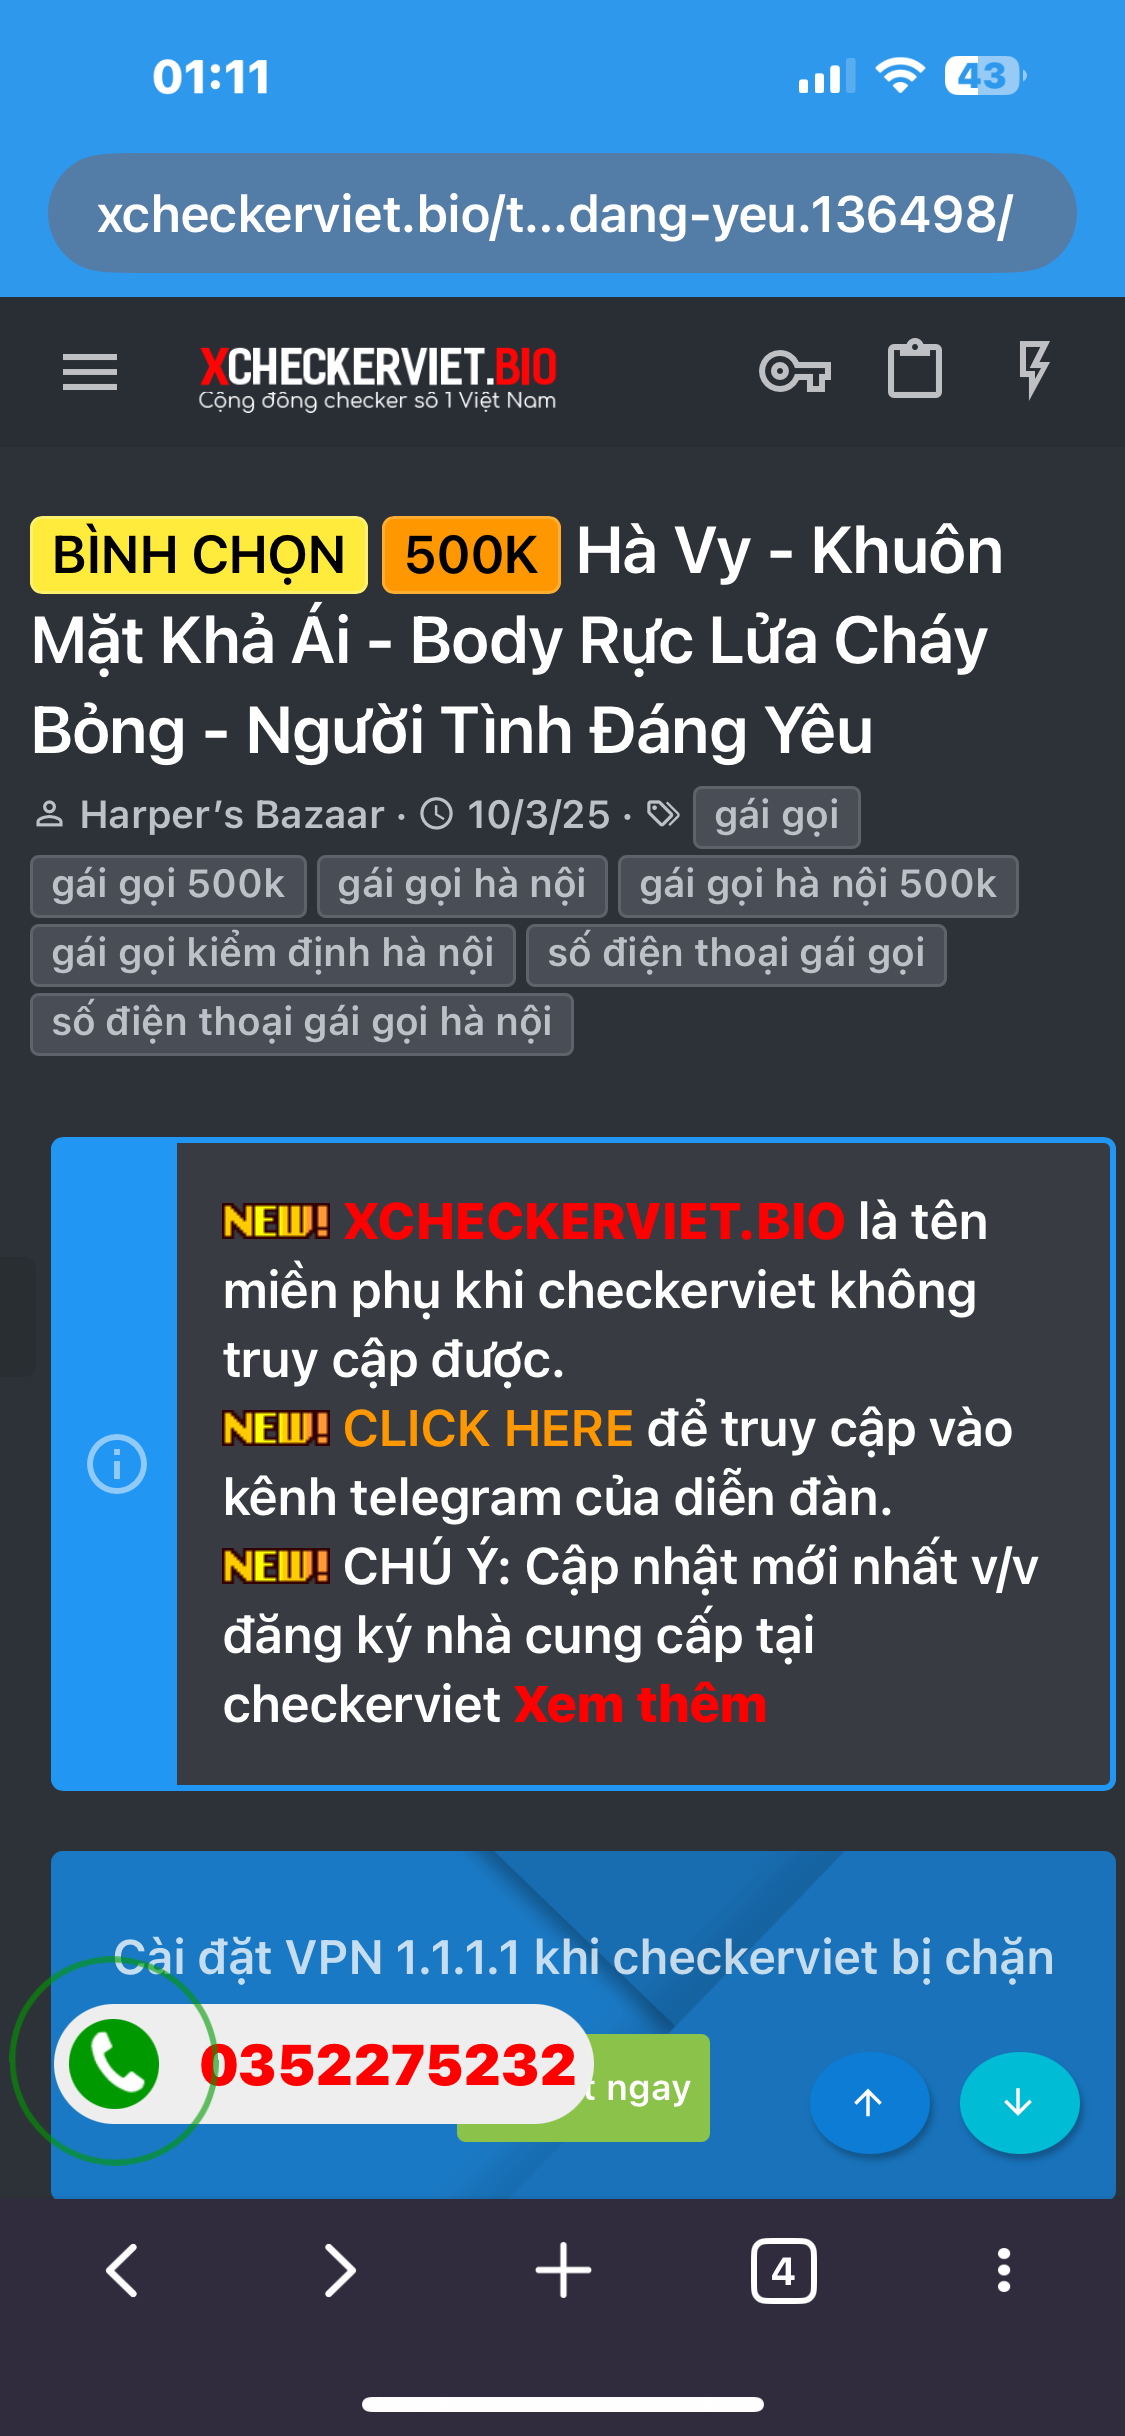
Task: Tap the browser URL address bar
Action: click(562, 213)
